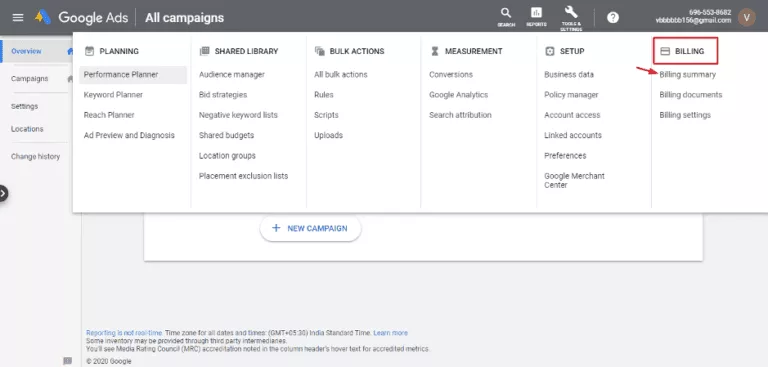Open All bulk actions
This screenshot has width=768, height=367.
tap(341, 74)
